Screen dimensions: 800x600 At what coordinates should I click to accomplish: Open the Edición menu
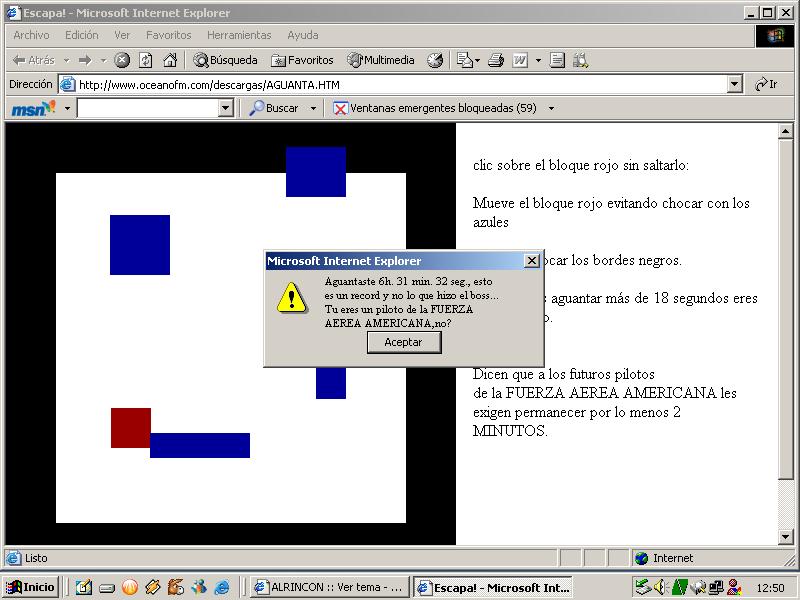pyautogui.click(x=82, y=35)
